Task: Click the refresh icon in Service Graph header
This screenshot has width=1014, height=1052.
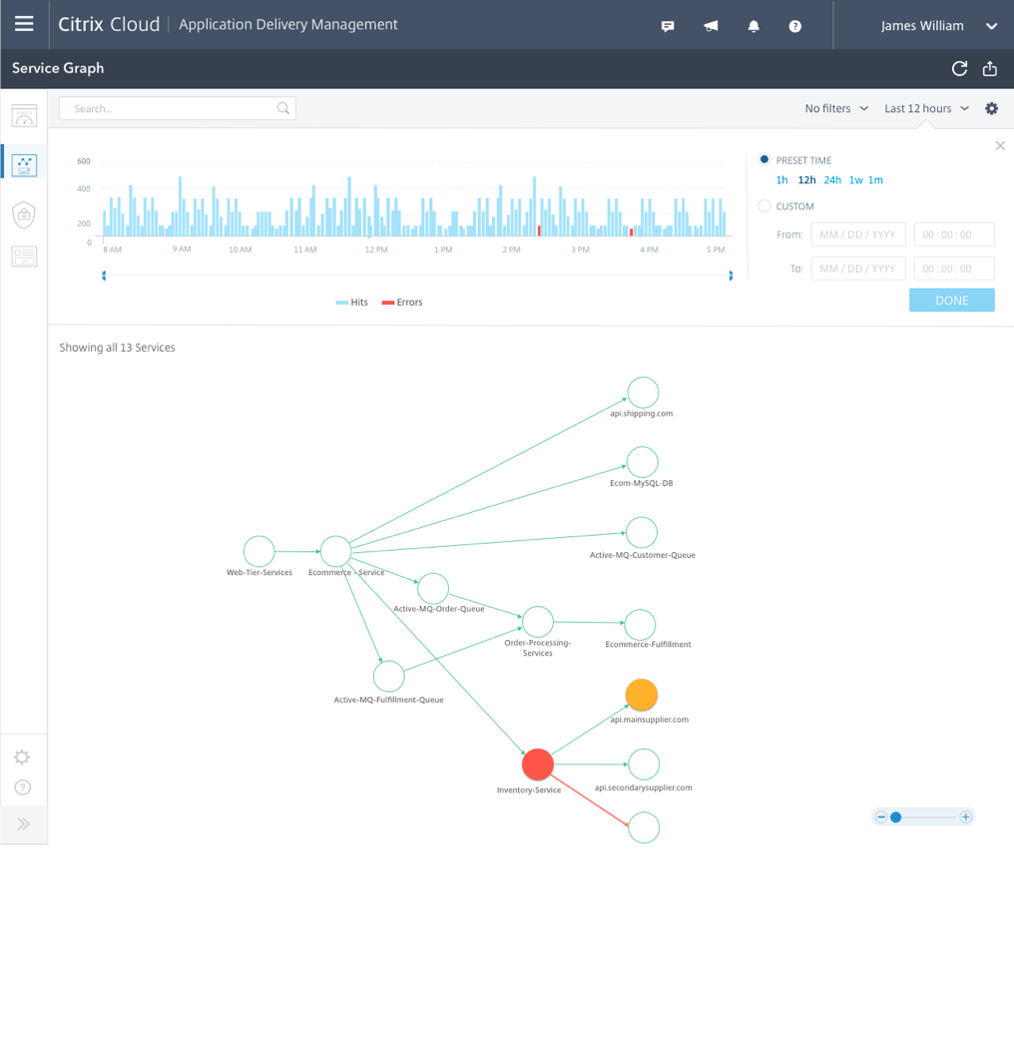Action: coord(960,68)
